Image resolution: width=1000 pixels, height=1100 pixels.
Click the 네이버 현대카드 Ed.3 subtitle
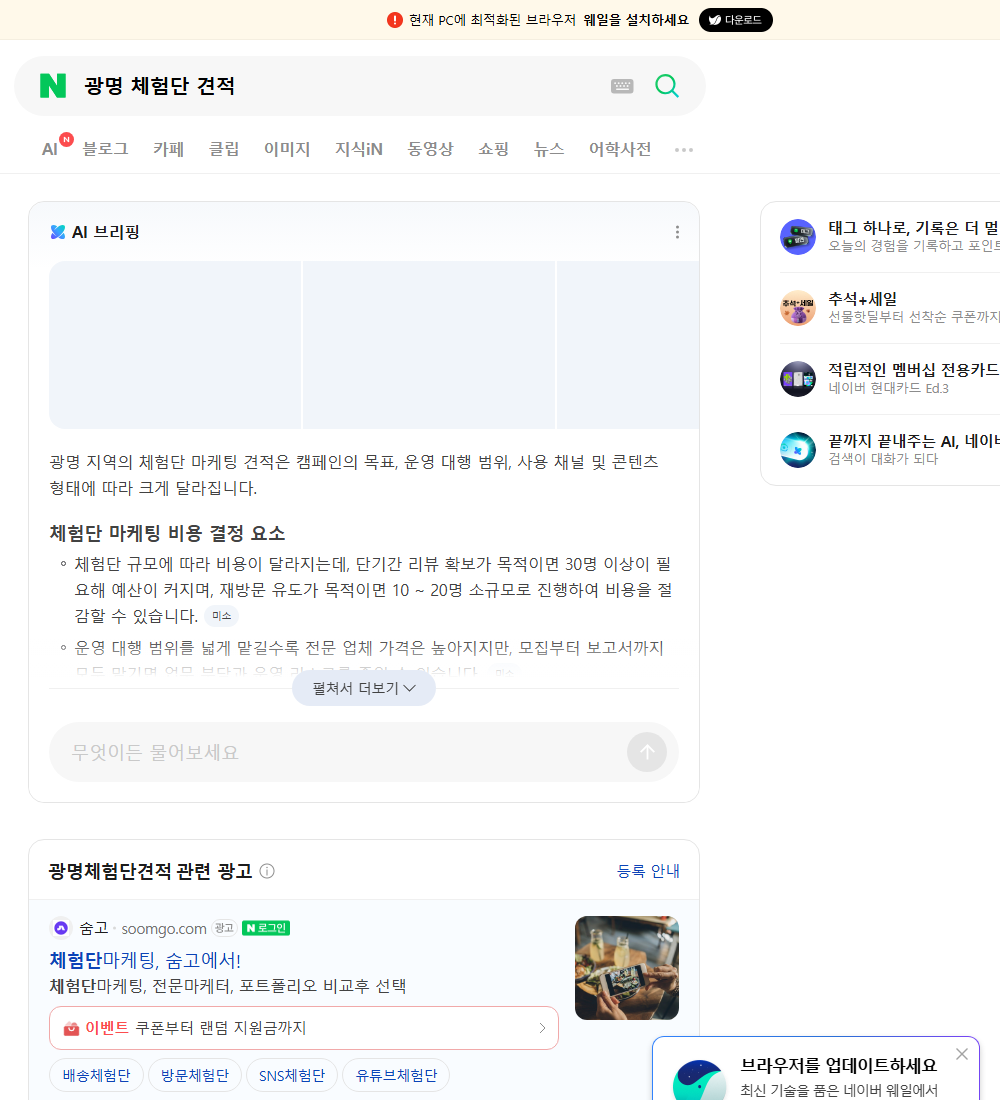888,389
